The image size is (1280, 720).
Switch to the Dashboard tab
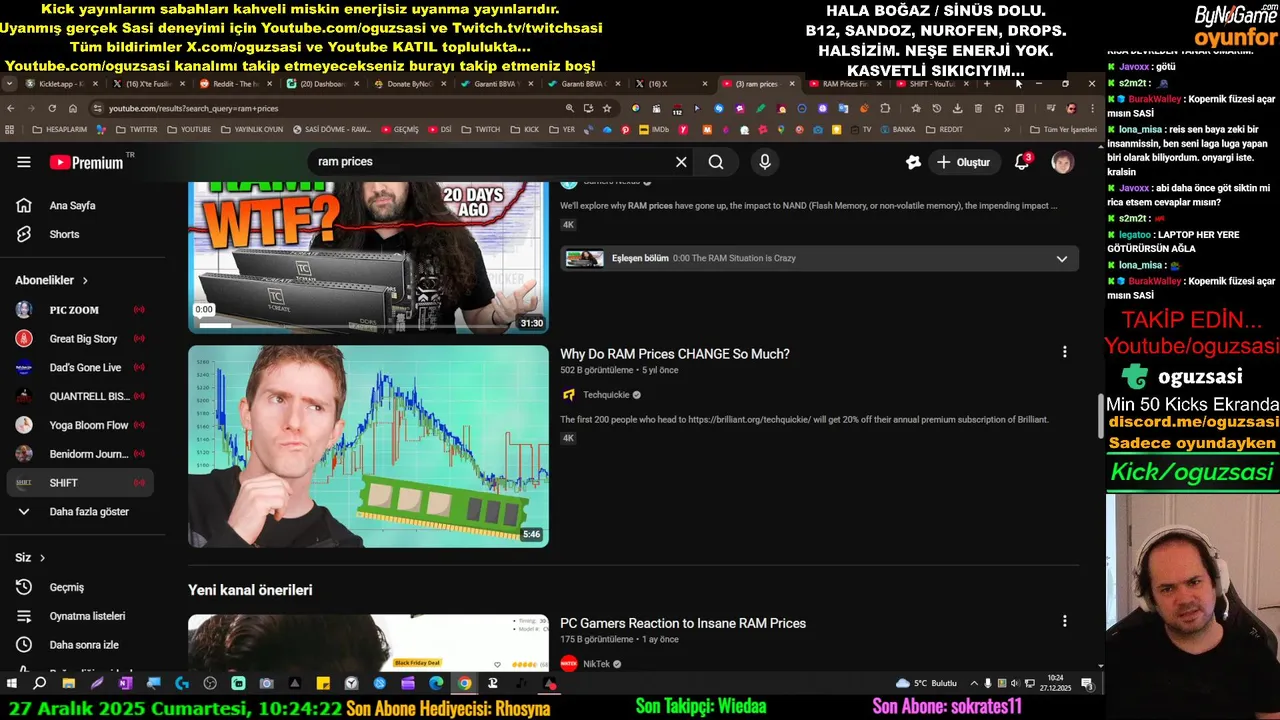tap(322, 84)
